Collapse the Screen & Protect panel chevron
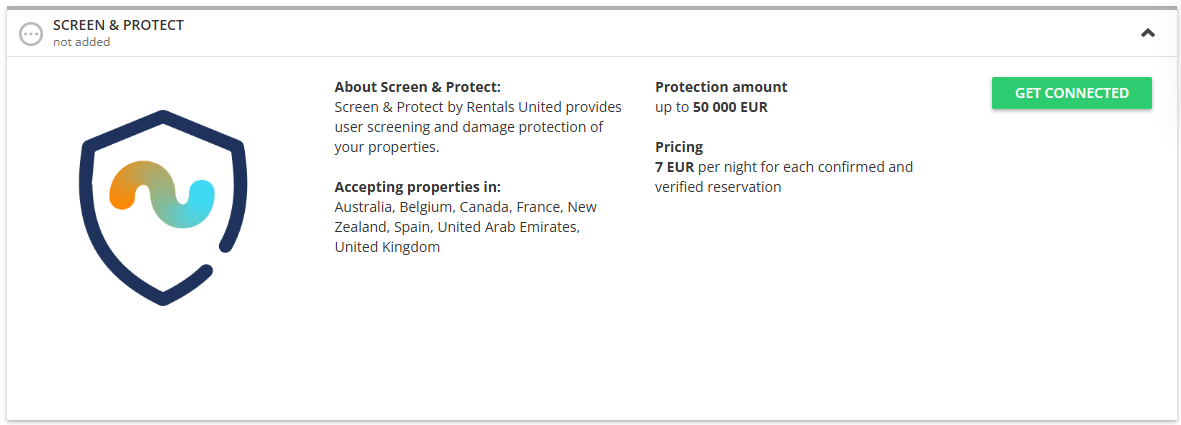The width and height of the screenshot is (1181, 425). pyautogui.click(x=1148, y=33)
